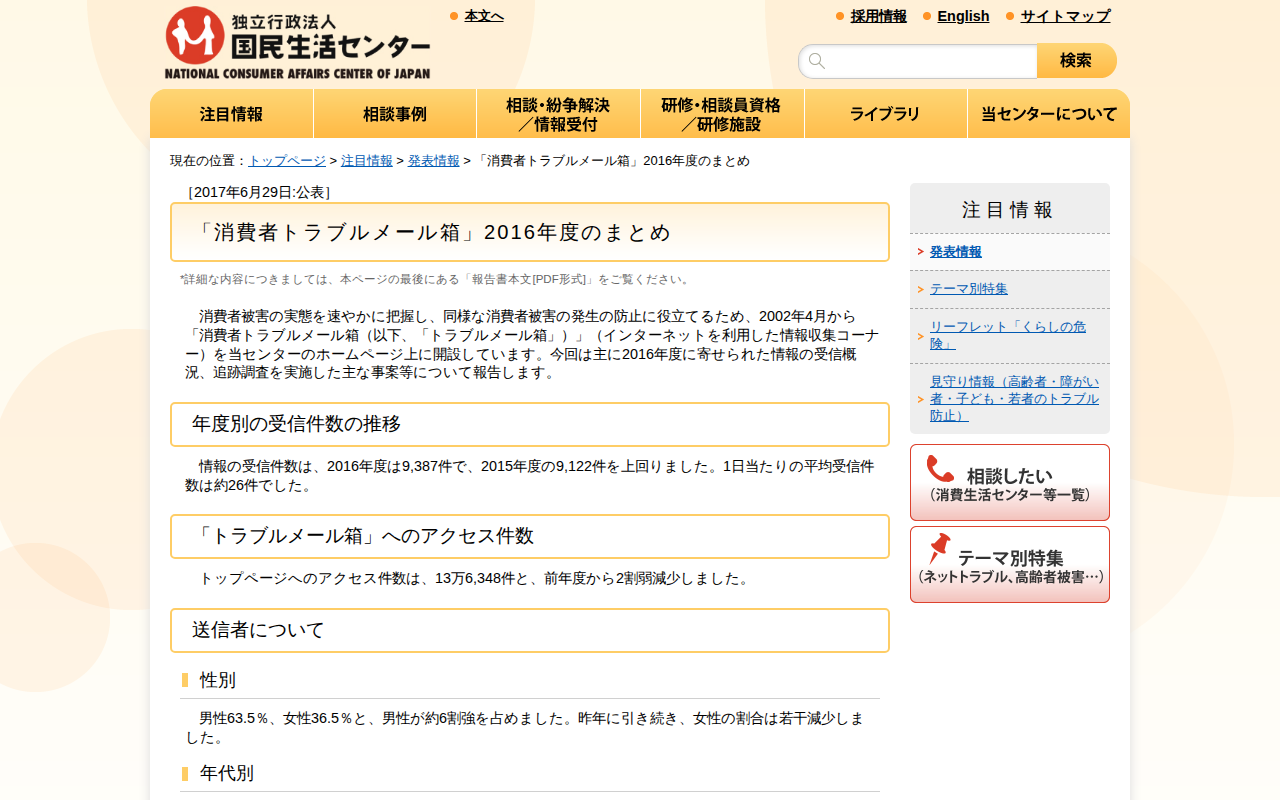Image resolution: width=1280 pixels, height=800 pixels.
Task: Click the magnifier icon in the search box
Action: (817, 61)
